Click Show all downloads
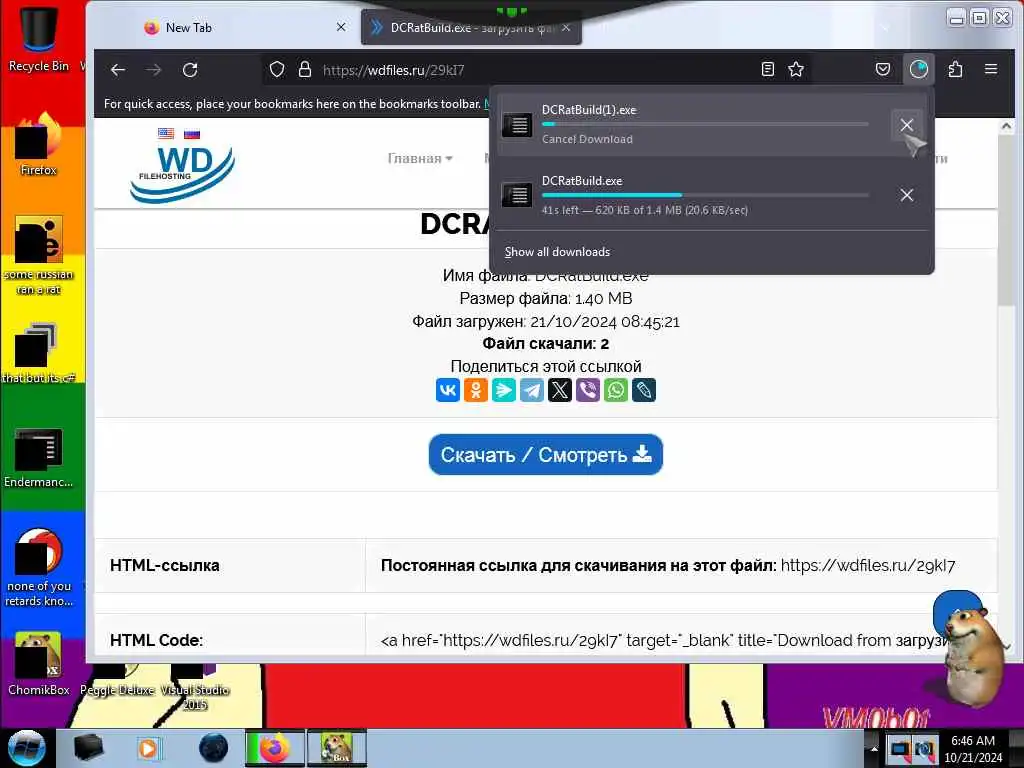1024x768 pixels. click(557, 252)
